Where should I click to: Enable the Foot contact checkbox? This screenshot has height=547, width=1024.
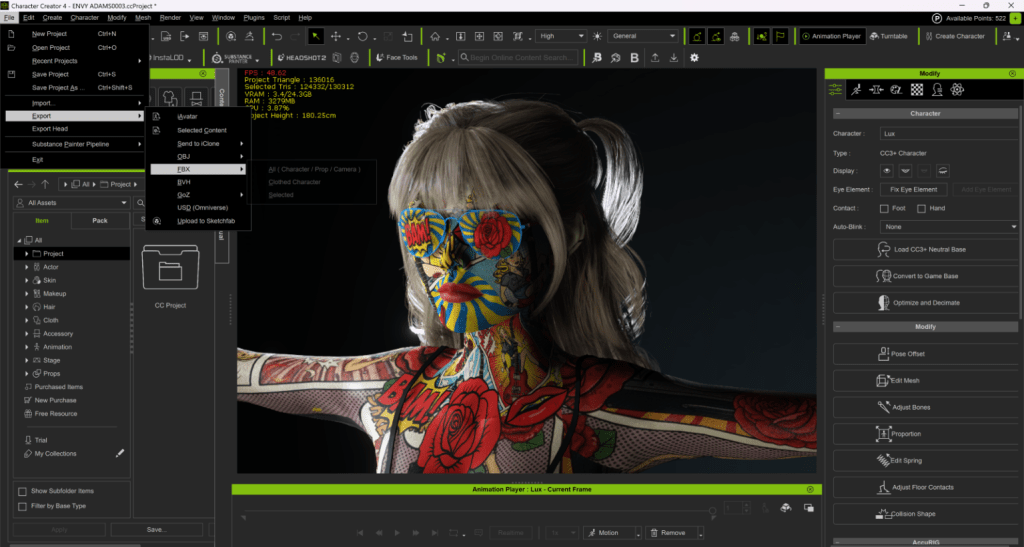point(884,208)
